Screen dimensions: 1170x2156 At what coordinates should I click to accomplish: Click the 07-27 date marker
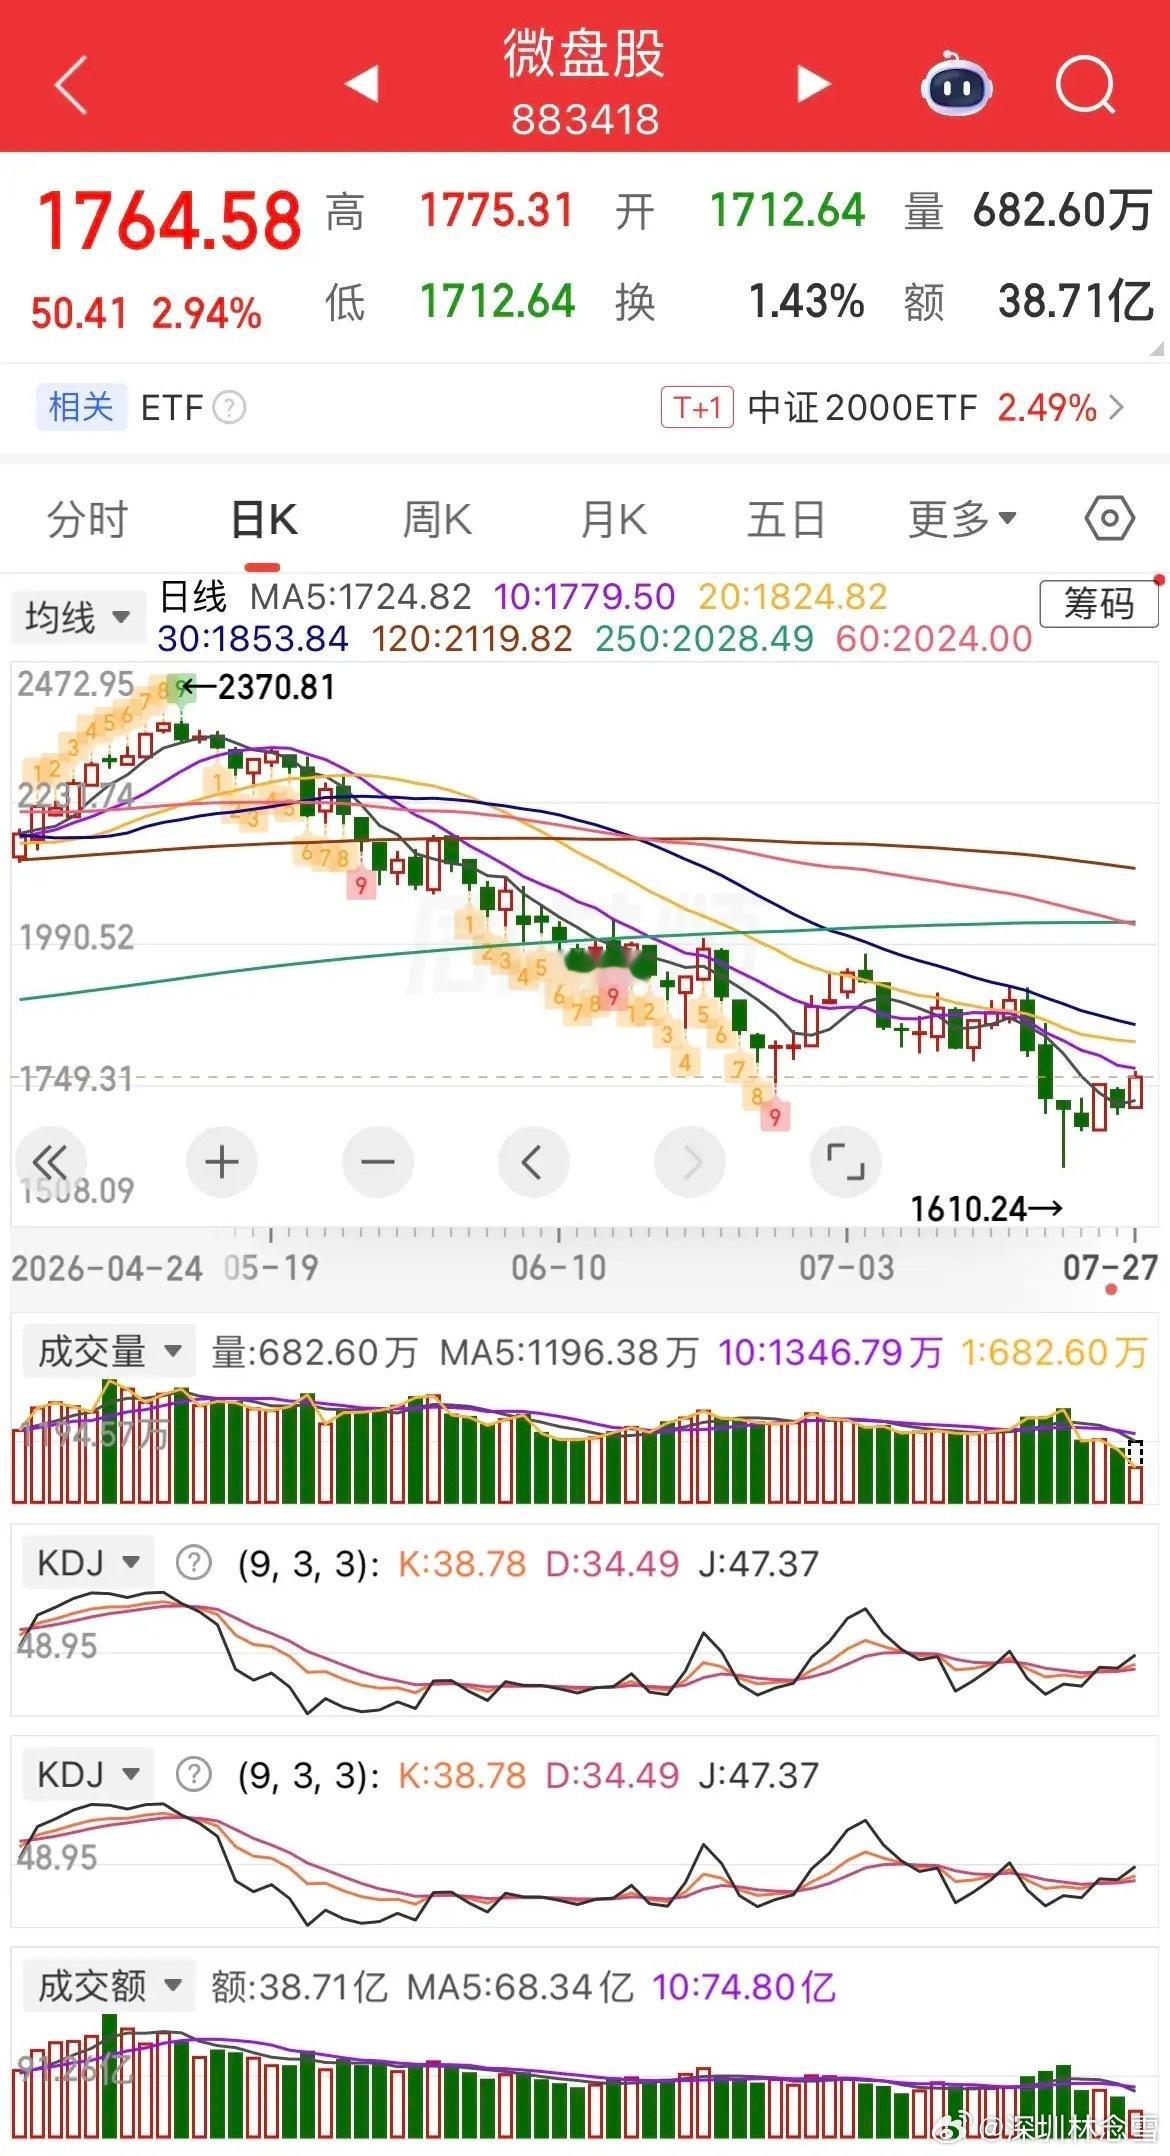1111,1267
